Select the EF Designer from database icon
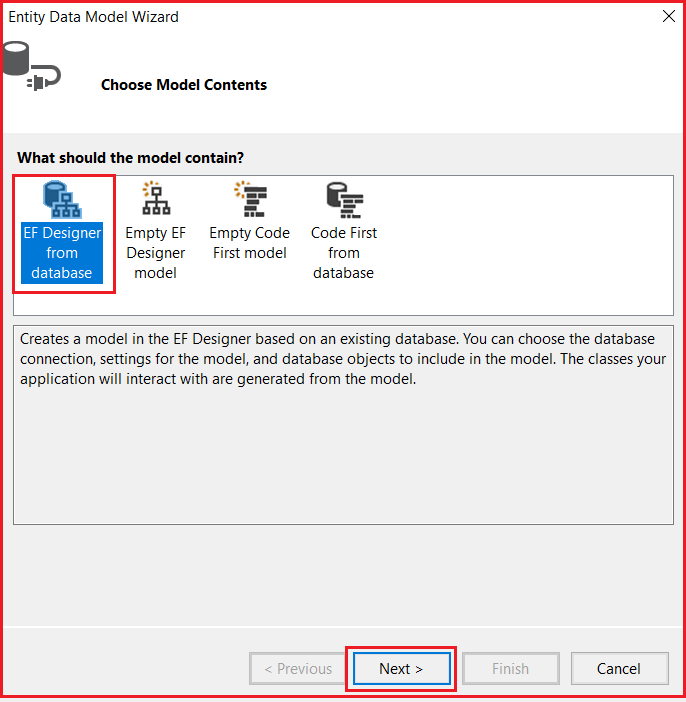Screen dimensions: 686x702 click(x=62, y=199)
